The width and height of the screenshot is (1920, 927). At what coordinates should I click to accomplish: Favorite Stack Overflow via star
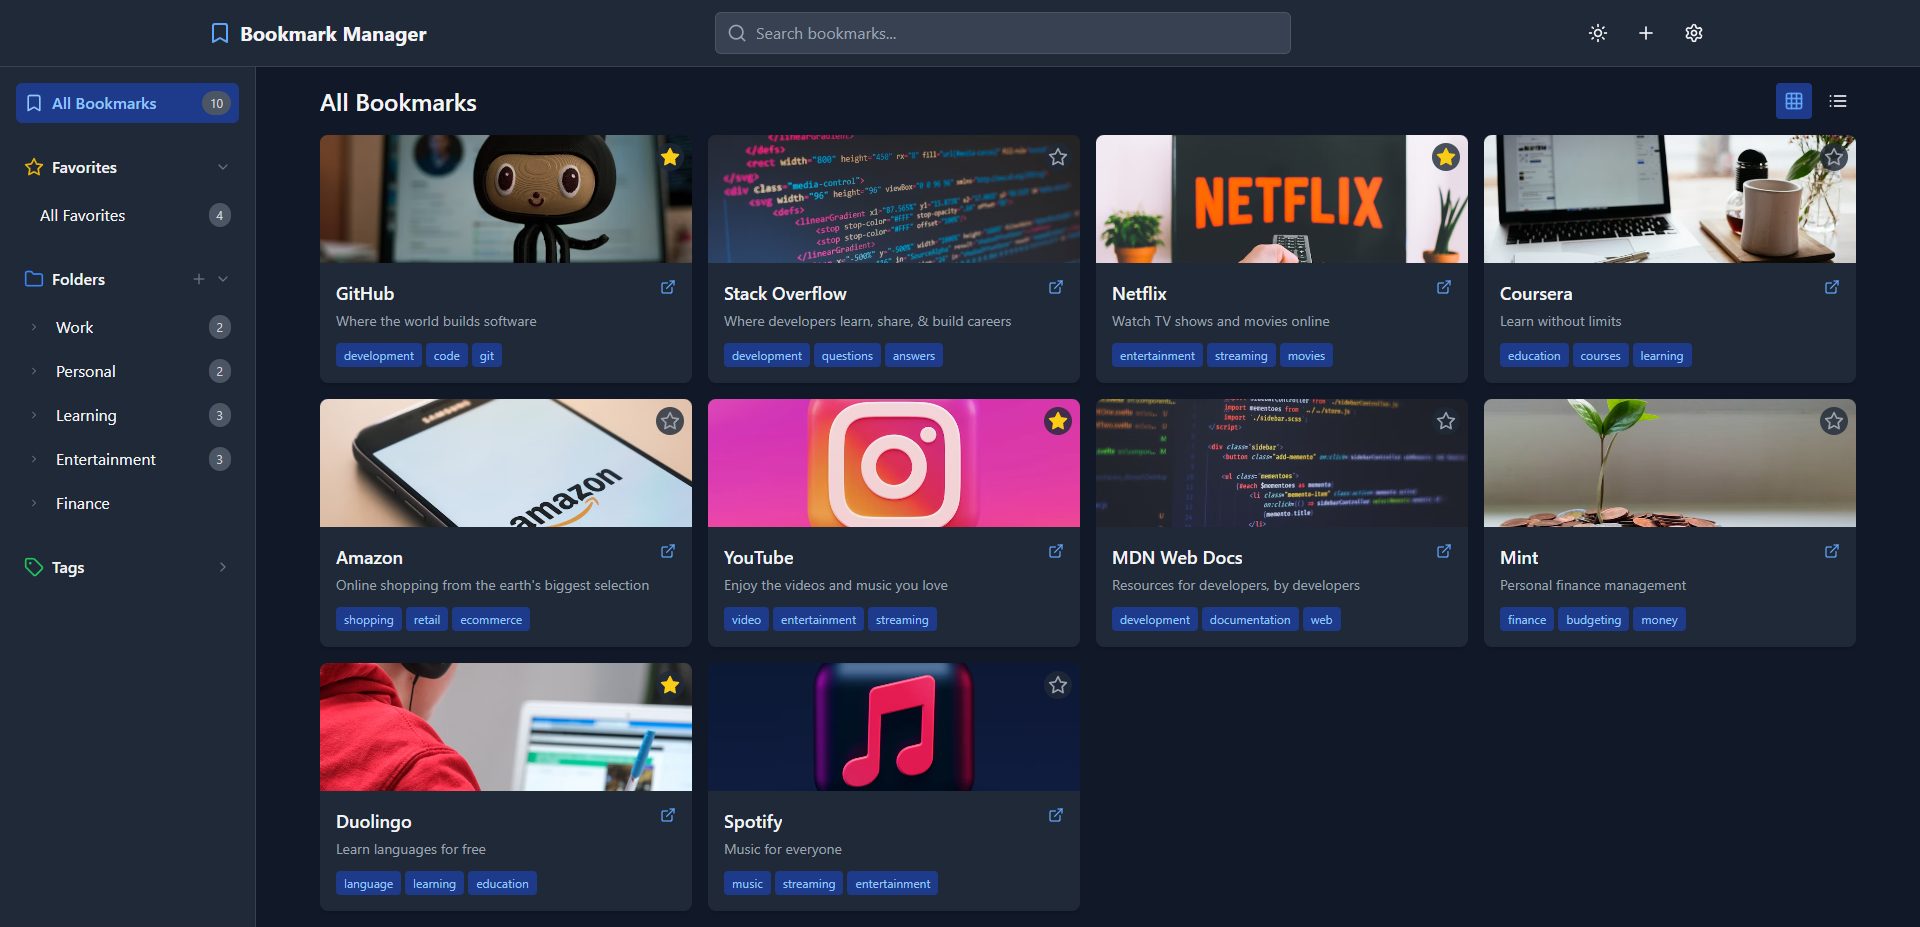coord(1058,157)
